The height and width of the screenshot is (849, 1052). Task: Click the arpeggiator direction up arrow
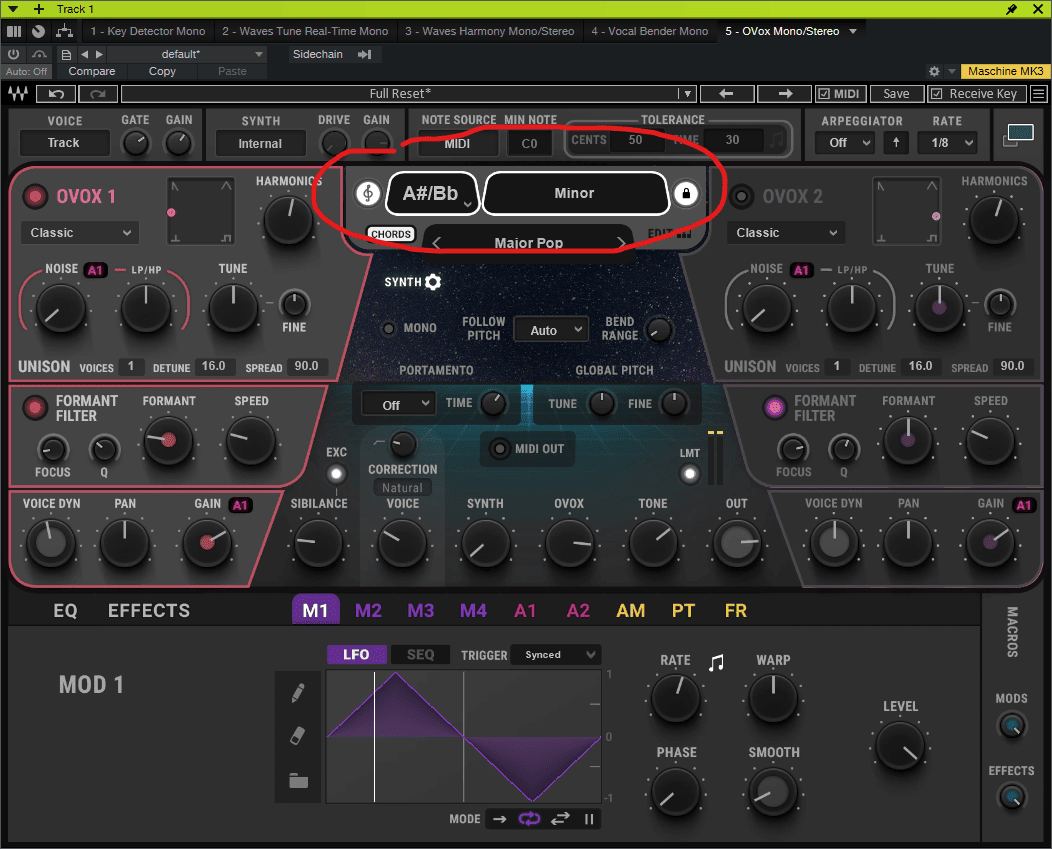(896, 142)
